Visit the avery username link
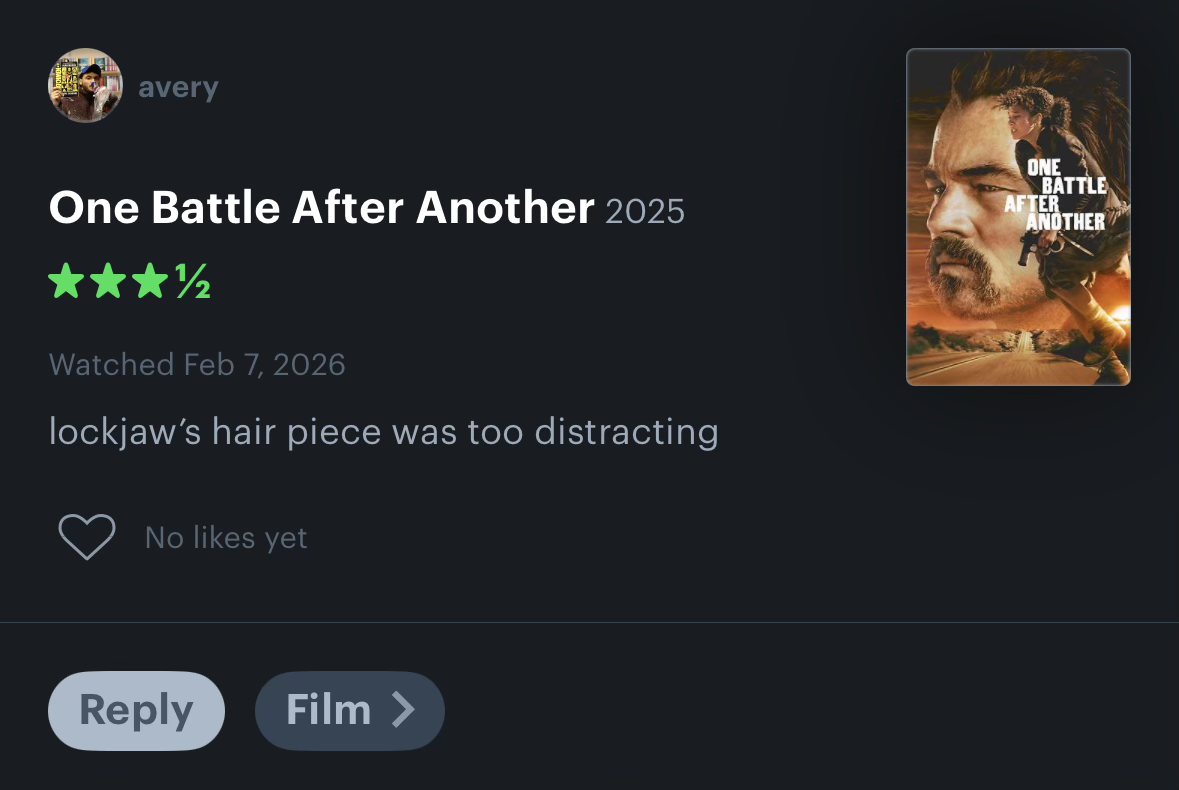 [x=178, y=87]
